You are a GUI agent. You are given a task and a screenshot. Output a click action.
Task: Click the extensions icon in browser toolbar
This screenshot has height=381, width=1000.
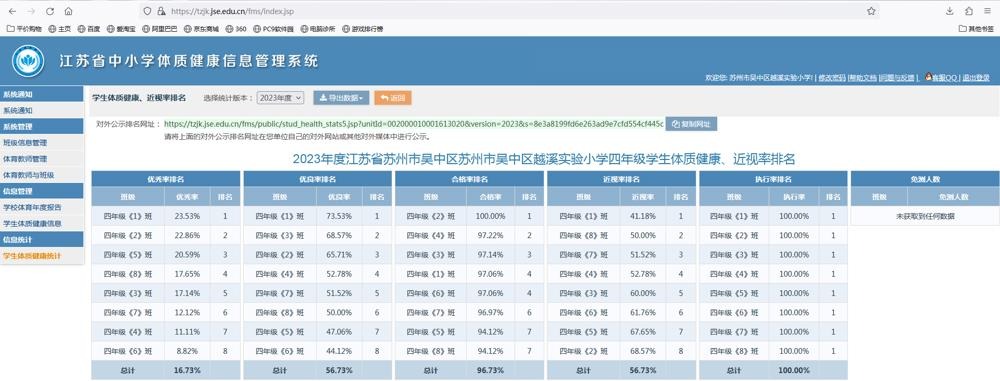969,11
